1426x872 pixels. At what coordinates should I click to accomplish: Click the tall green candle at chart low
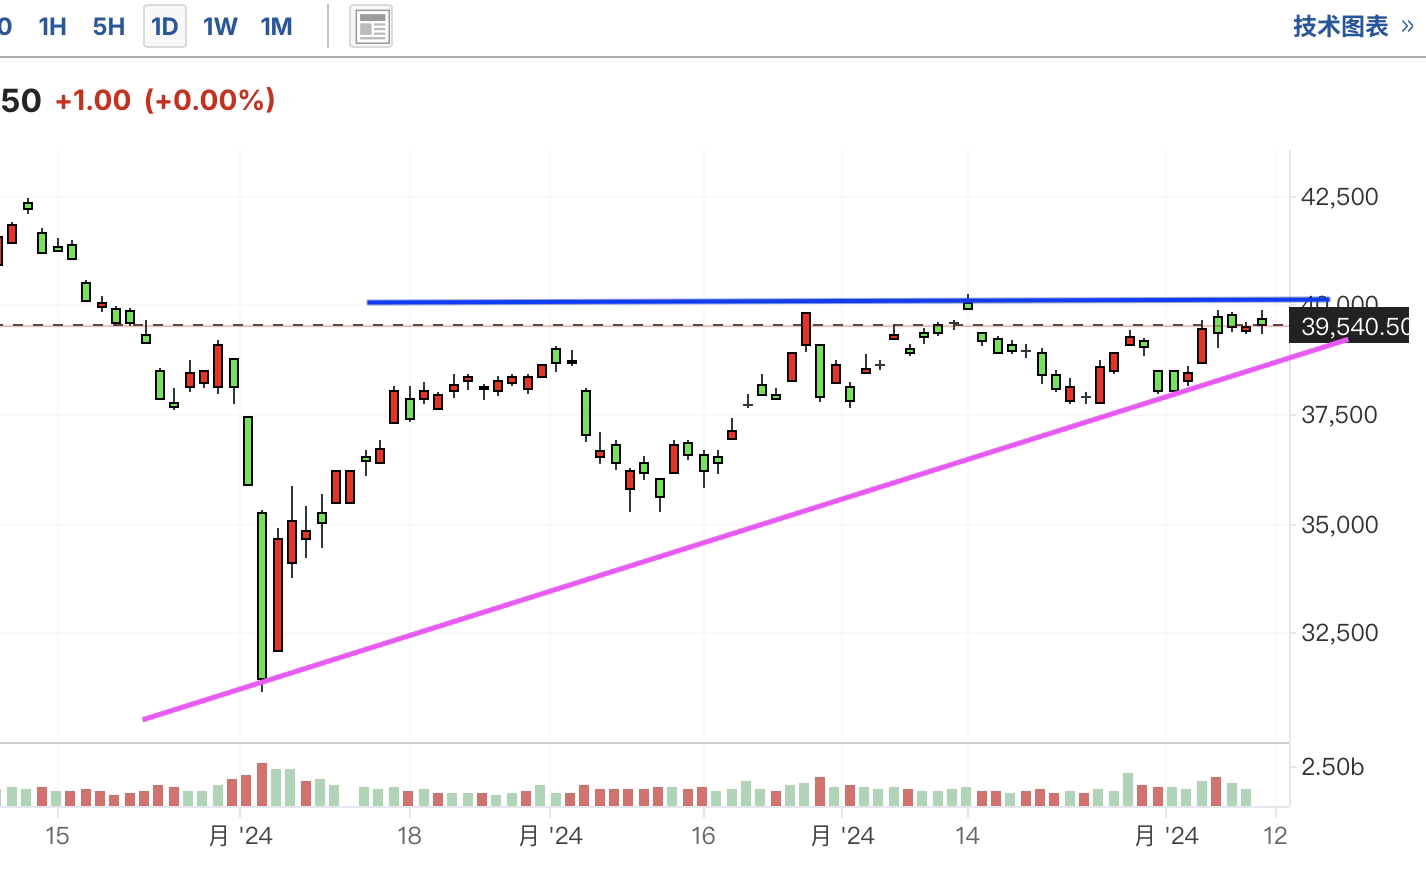pos(262,596)
